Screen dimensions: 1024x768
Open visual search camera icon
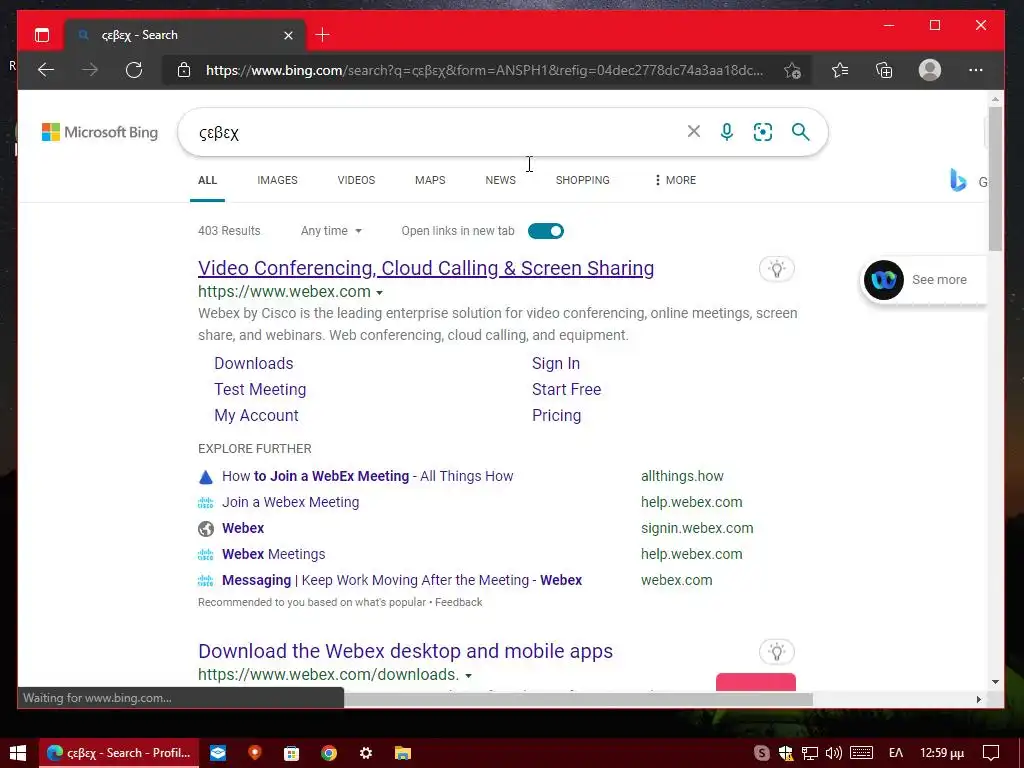[762, 132]
